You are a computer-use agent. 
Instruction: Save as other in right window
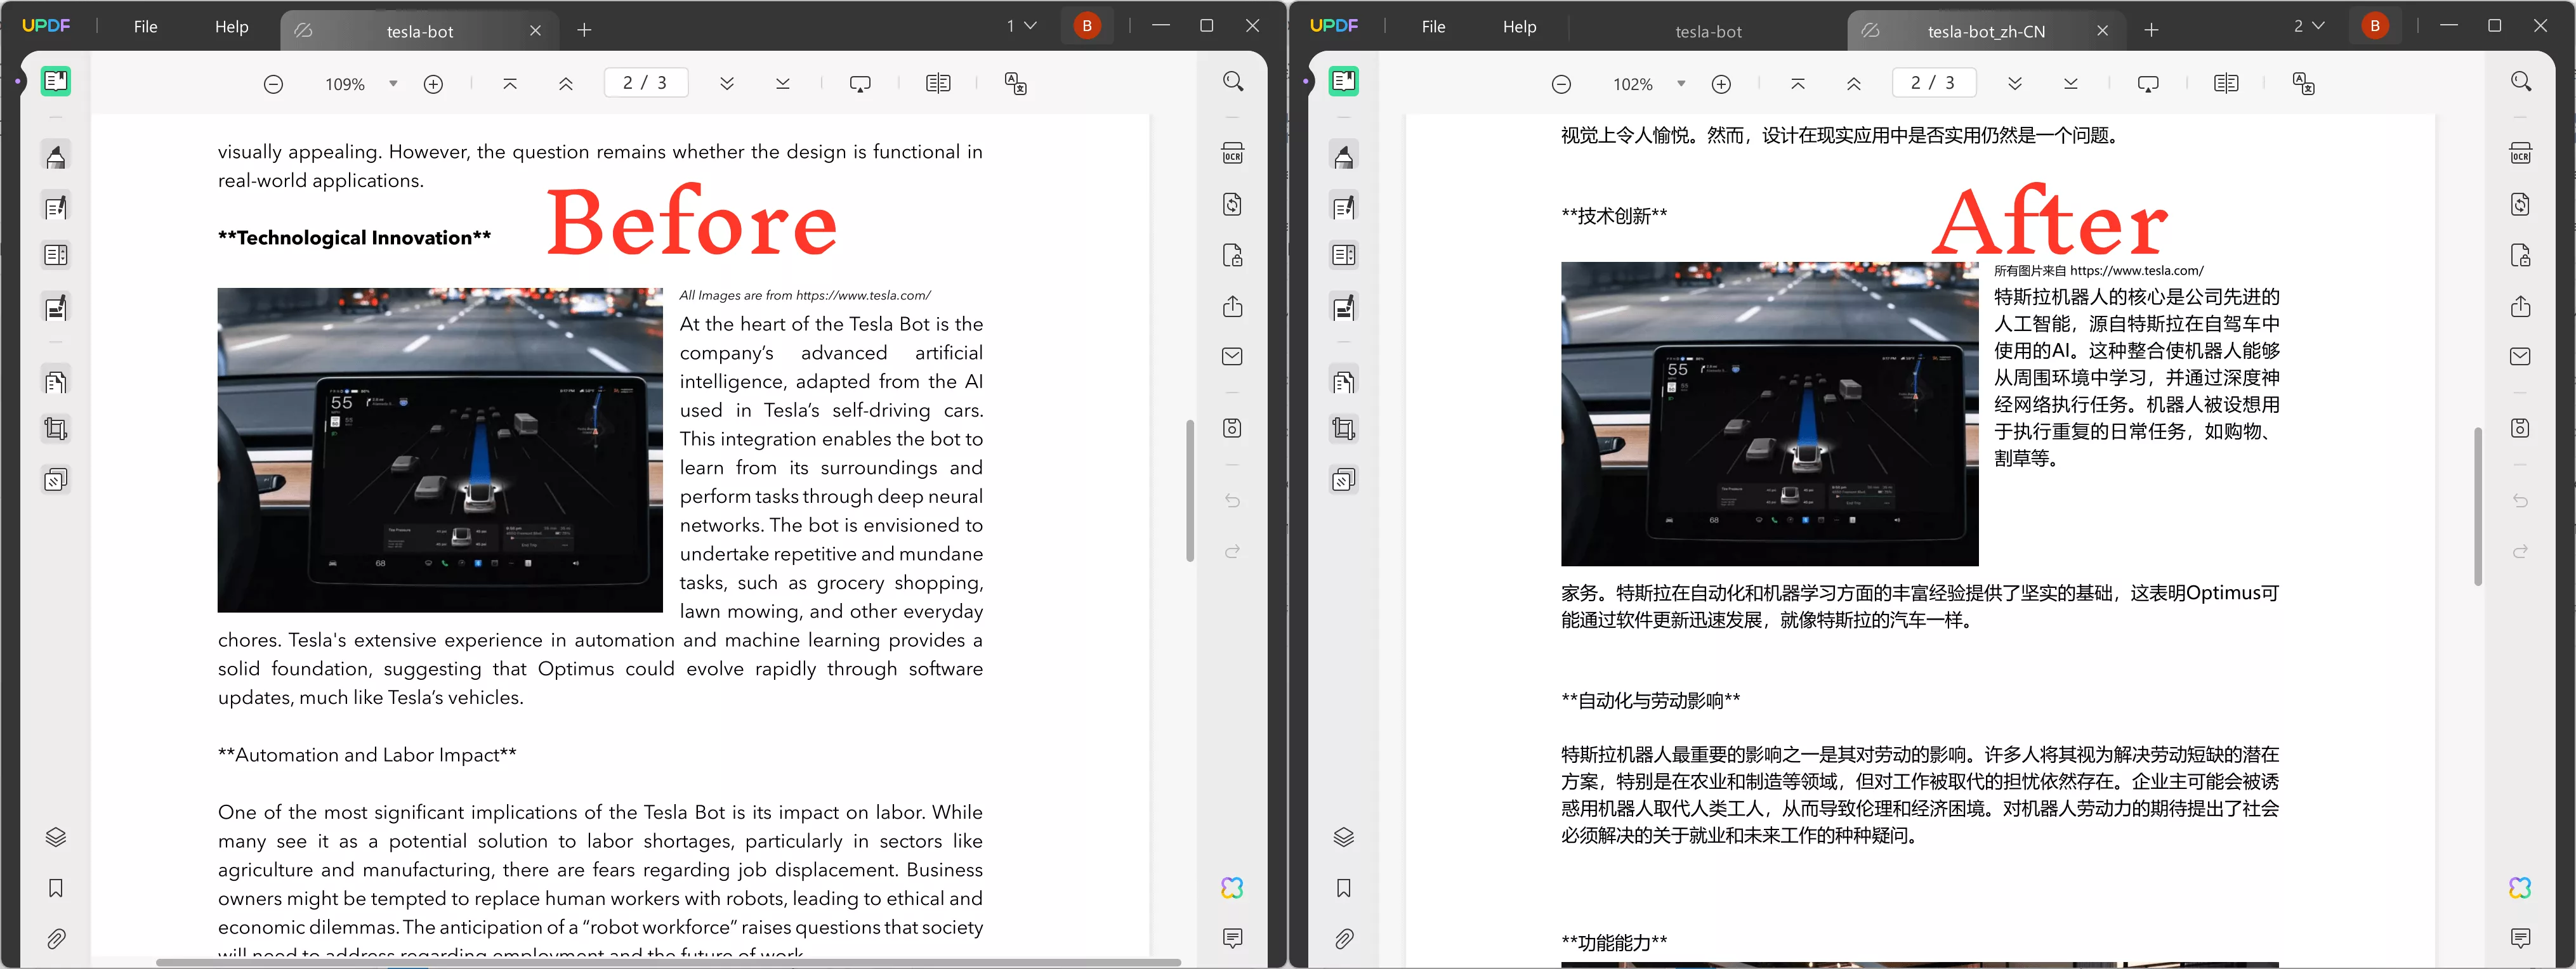pyautogui.click(x=2520, y=428)
